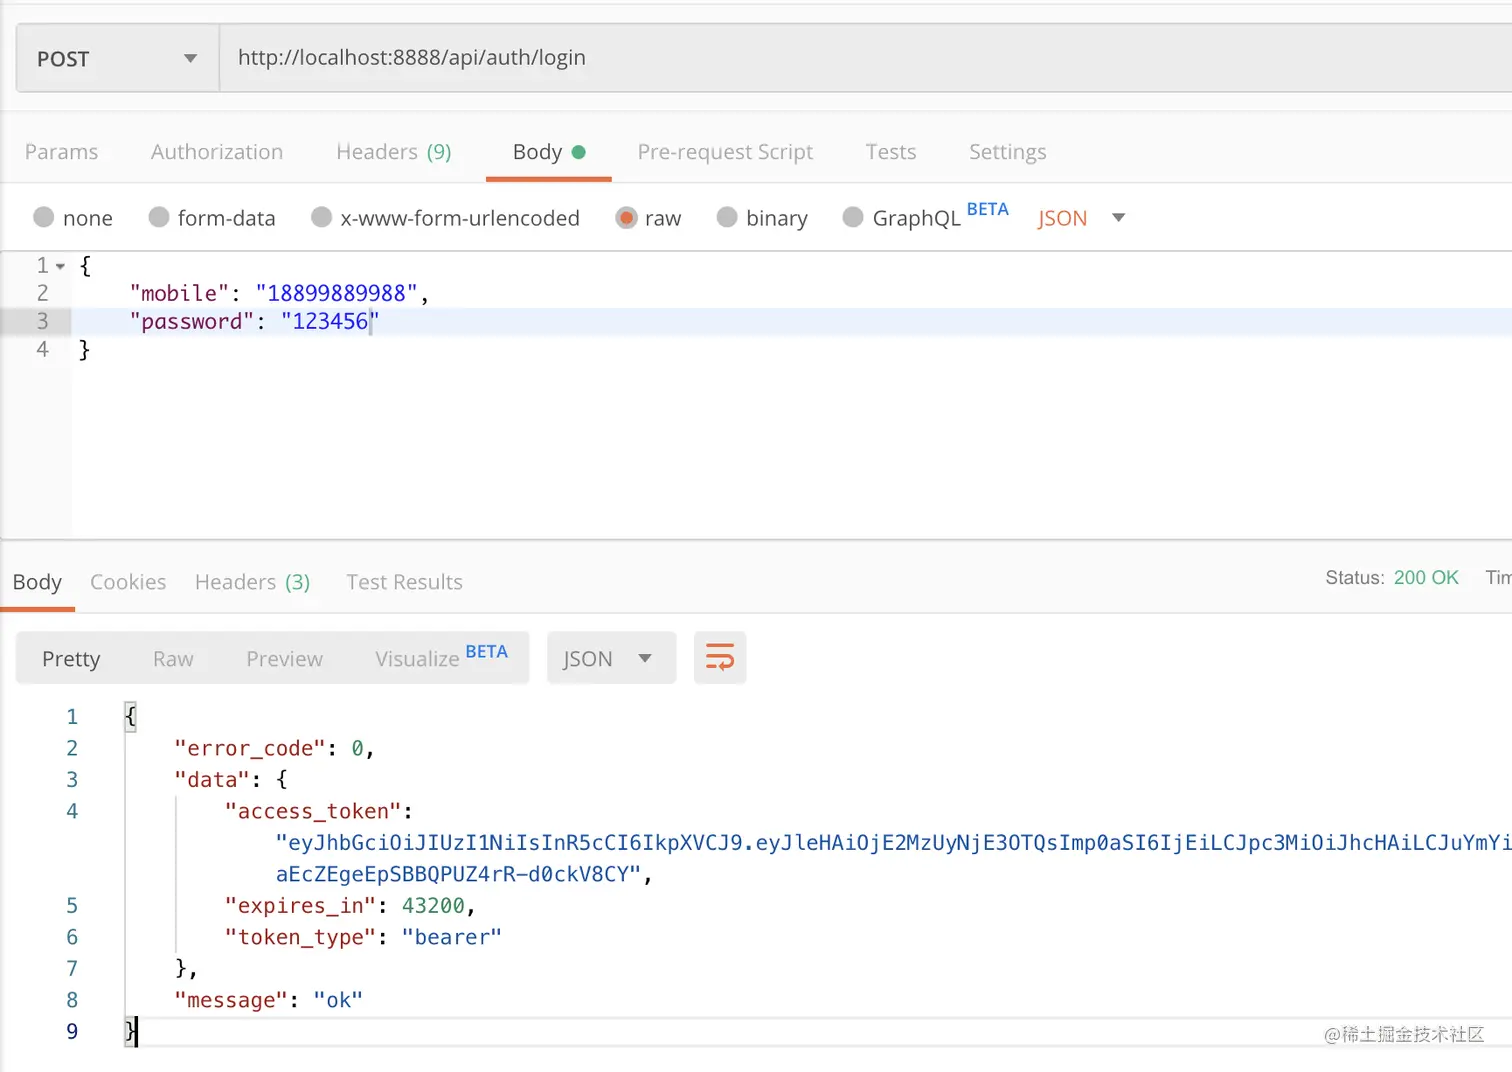Select the GraphQL body option

(x=853, y=217)
